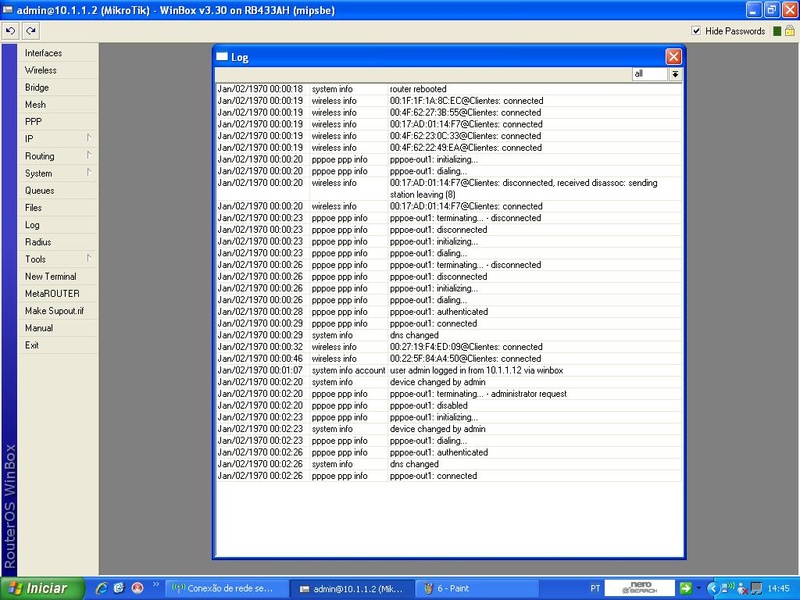
Task: Click the green status indicator square
Action: click(777, 31)
